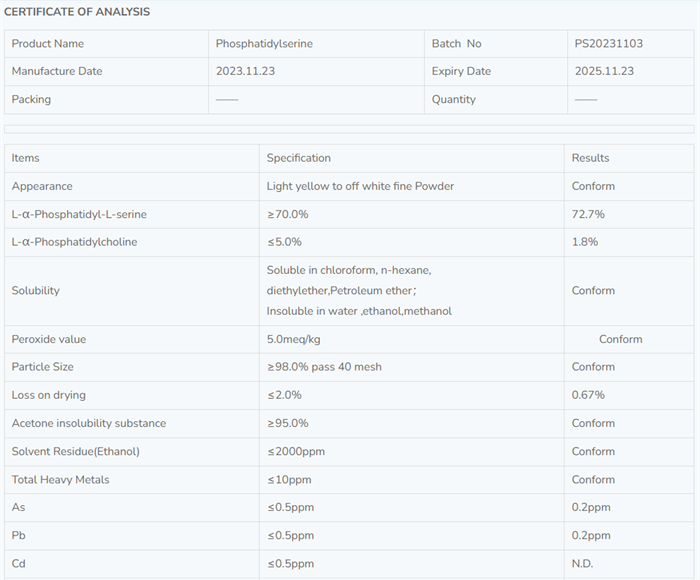Click the Packing label cell
The height and width of the screenshot is (580, 700).
pyautogui.click(x=31, y=100)
